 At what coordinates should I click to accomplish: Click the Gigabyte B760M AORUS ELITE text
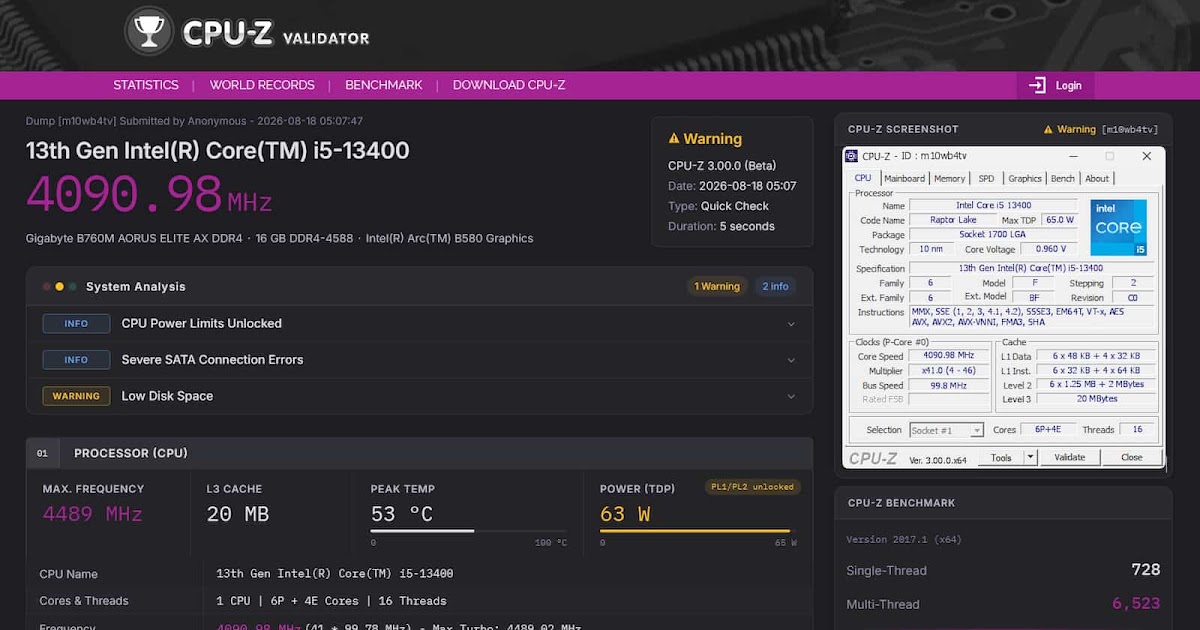pyautogui.click(x=134, y=239)
